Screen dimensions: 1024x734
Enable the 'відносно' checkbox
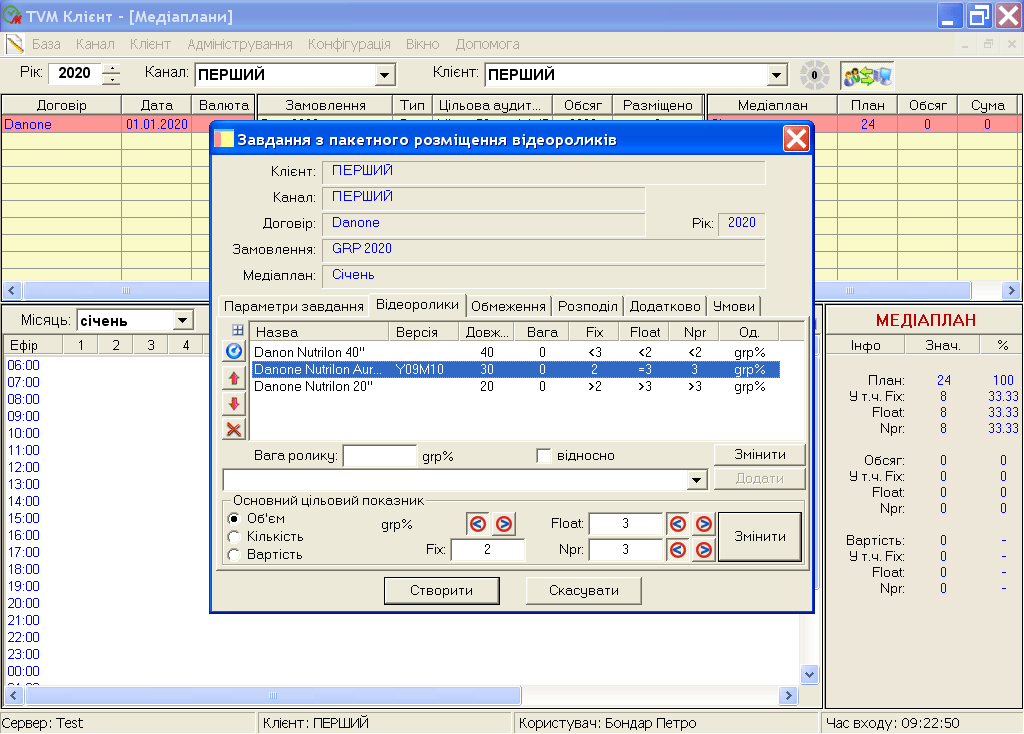[x=544, y=456]
